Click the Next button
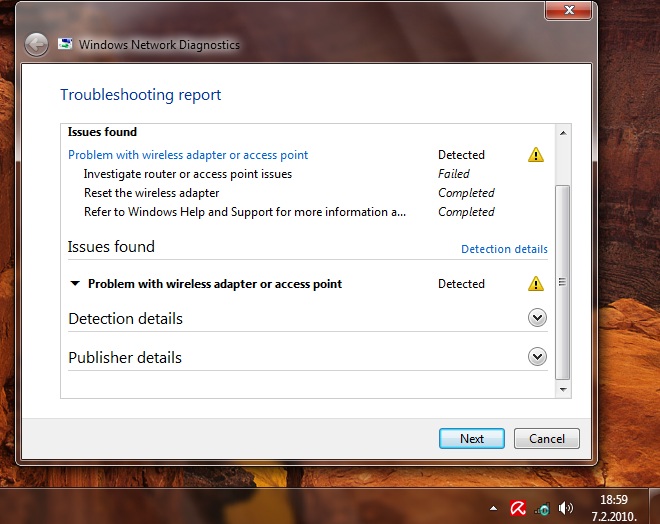Viewport: 660px width, 524px height. point(472,438)
